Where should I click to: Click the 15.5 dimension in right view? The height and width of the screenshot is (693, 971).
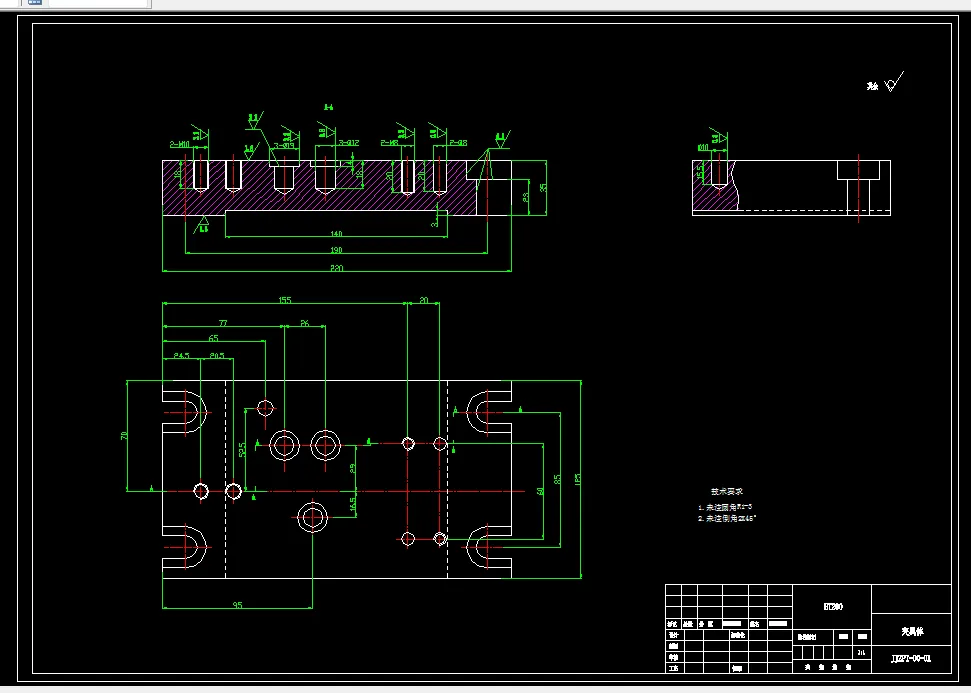pyautogui.click(x=700, y=172)
